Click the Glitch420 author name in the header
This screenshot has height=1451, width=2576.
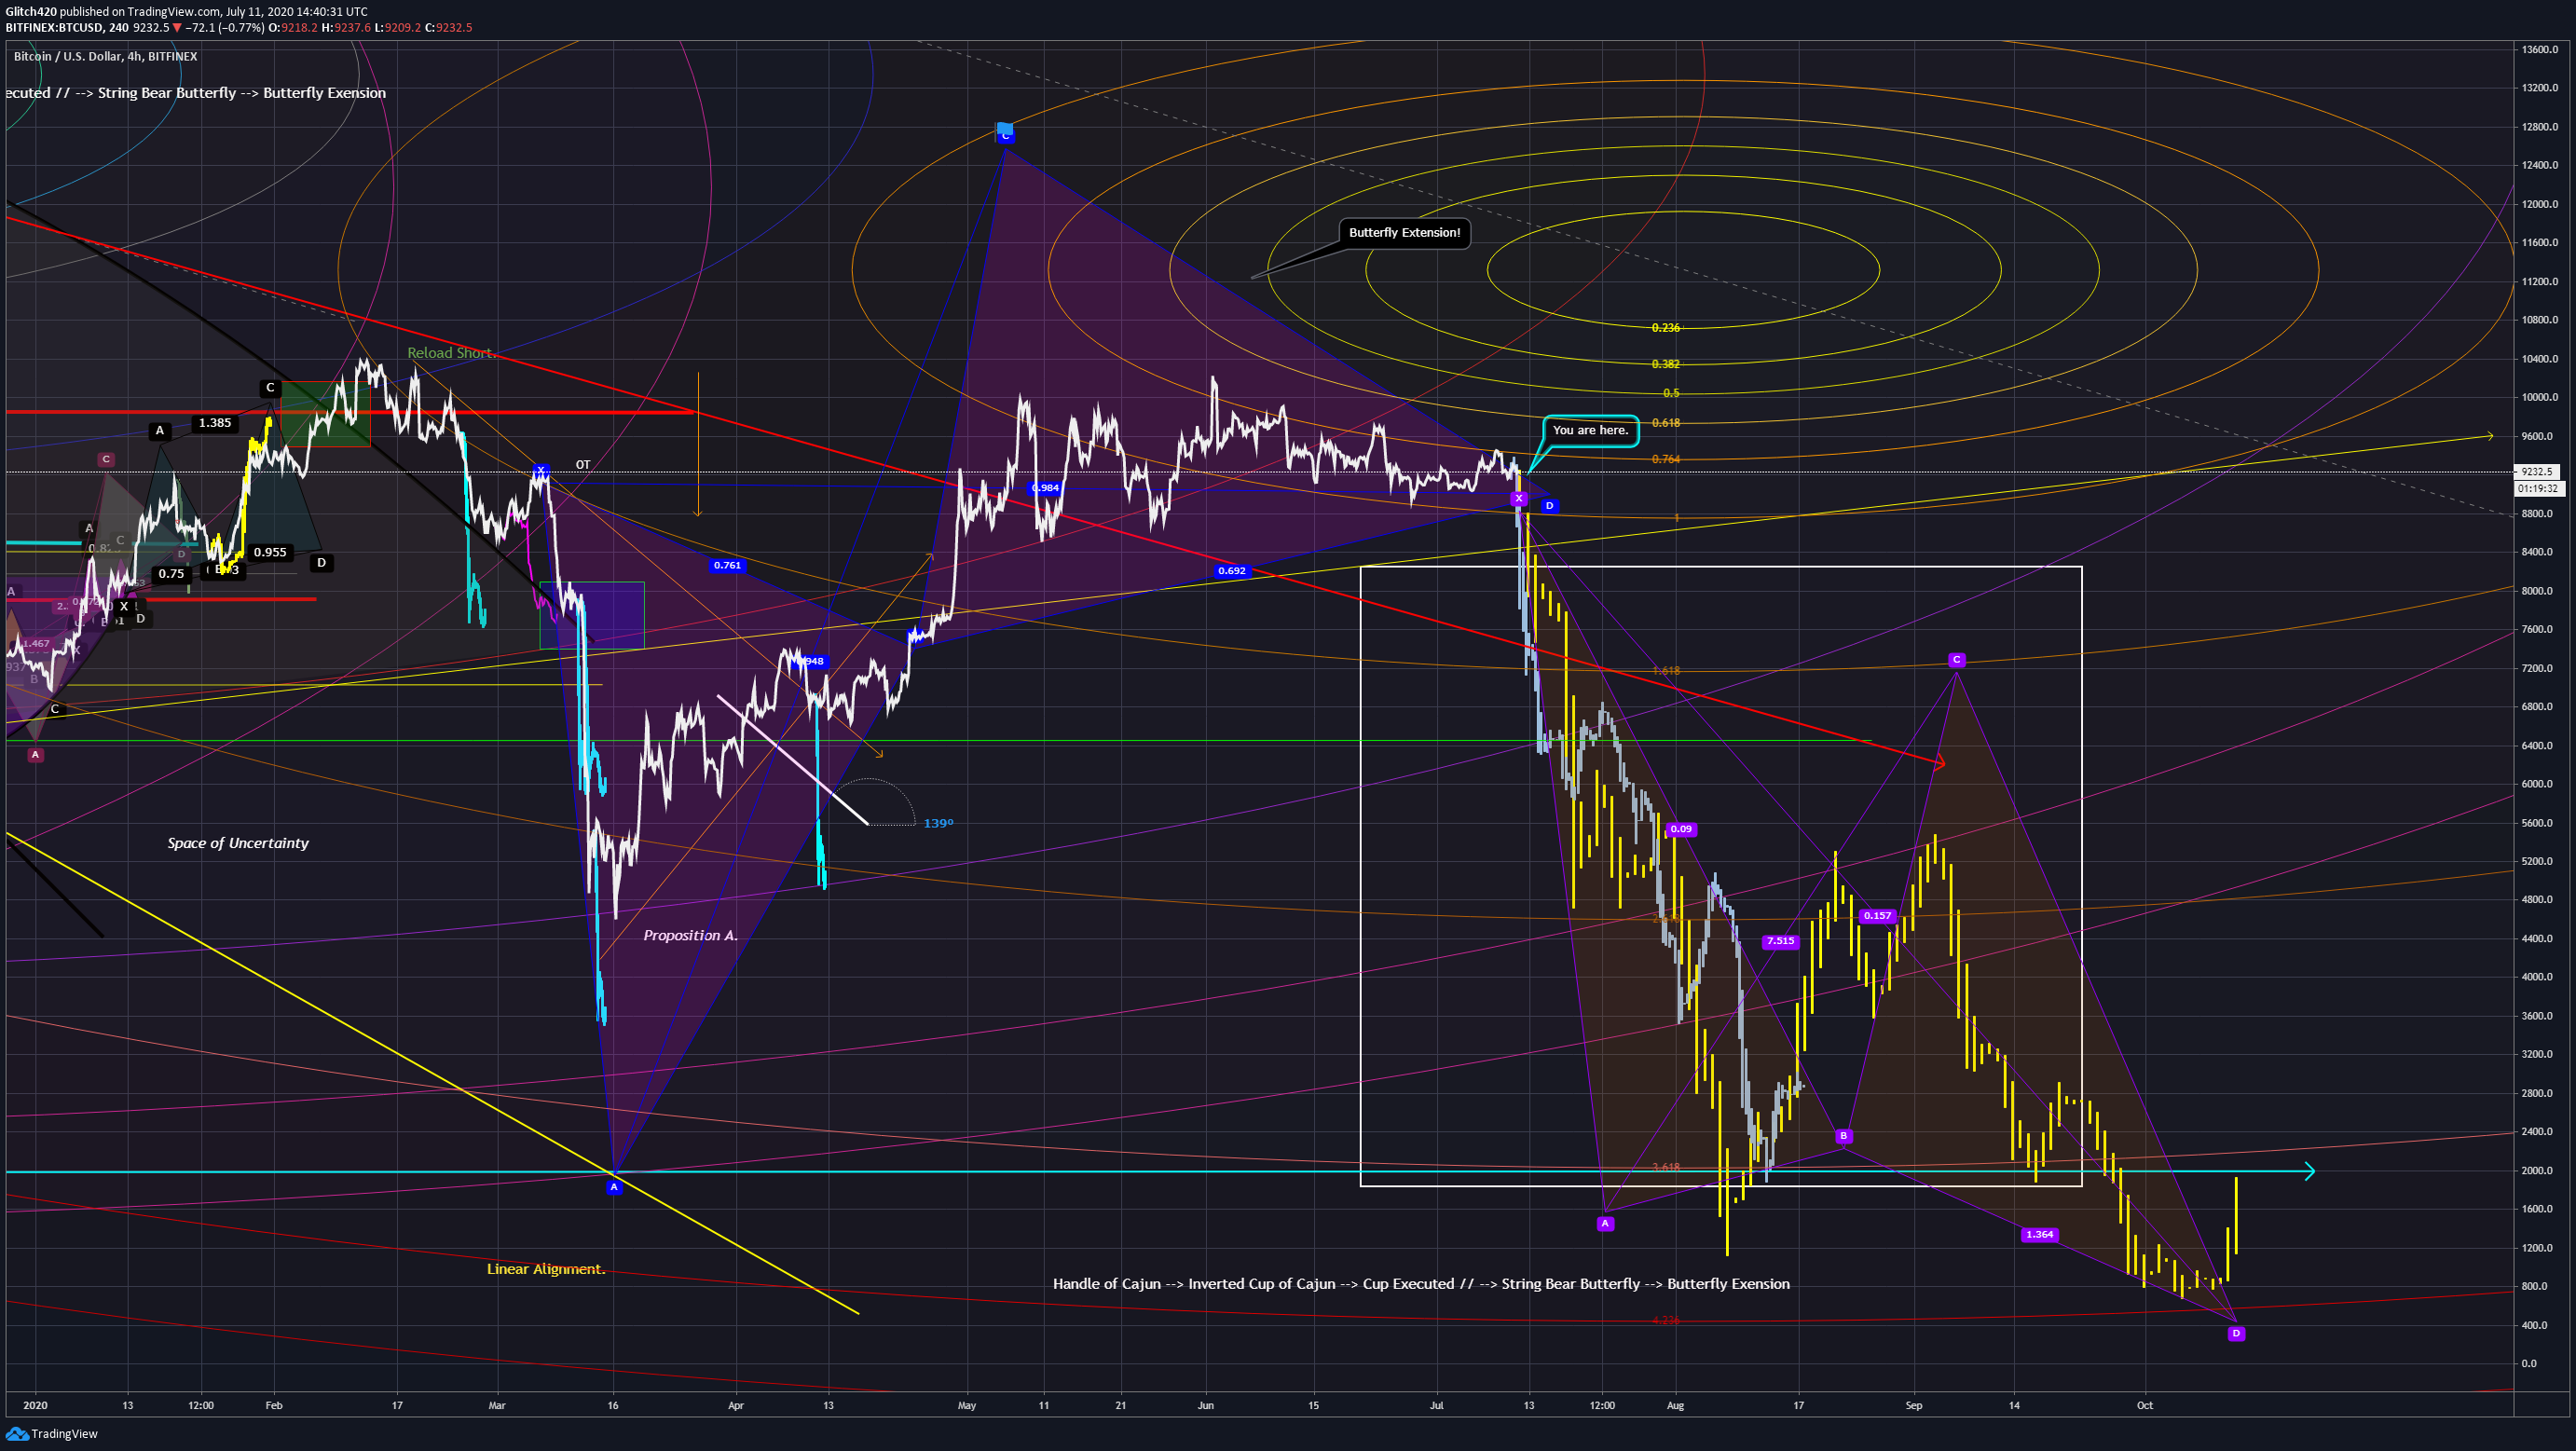[x=31, y=12]
